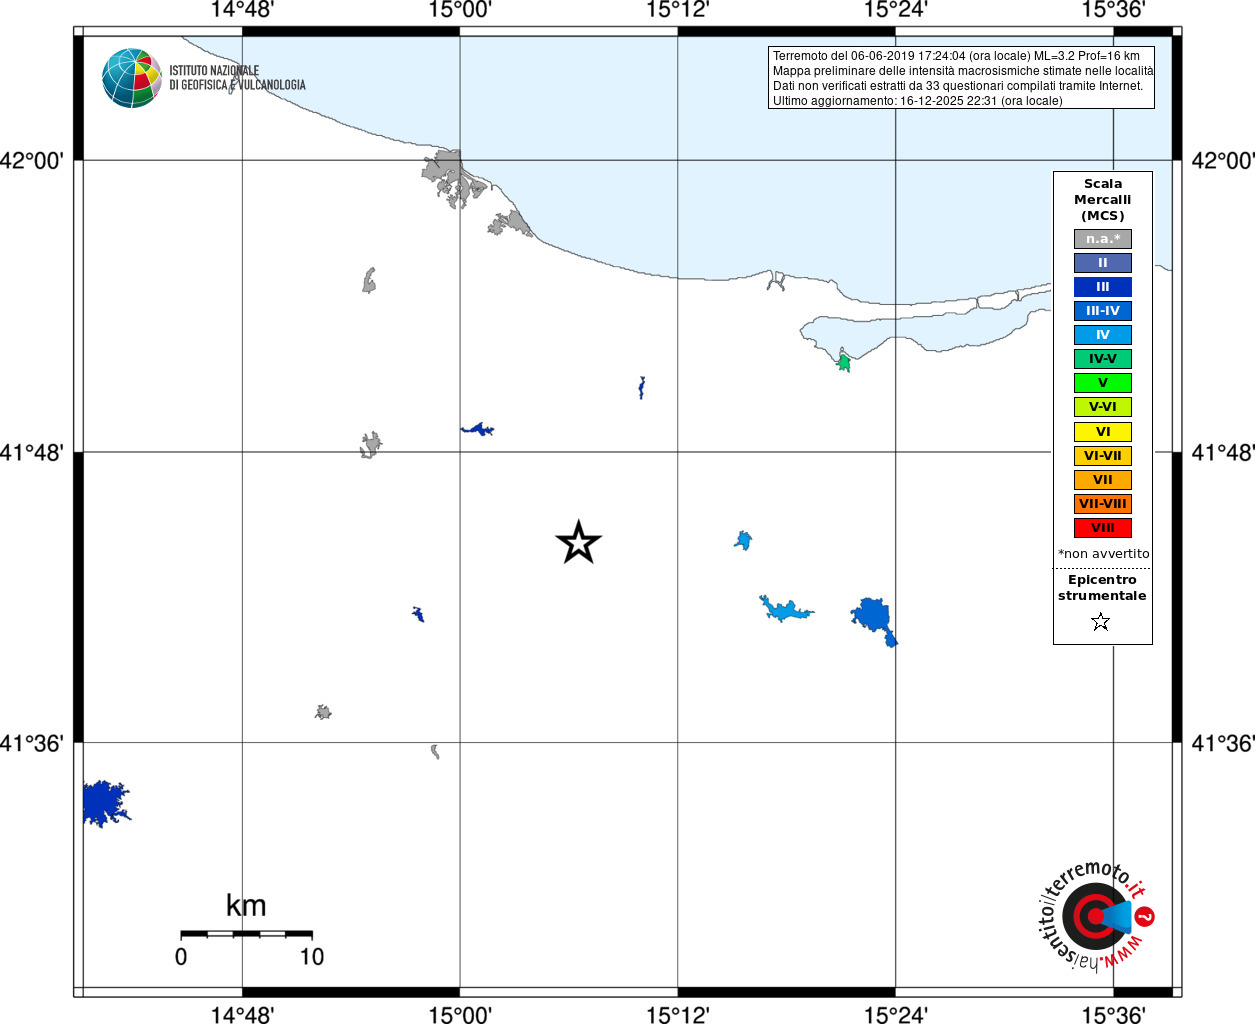The image size is (1255, 1024).
Task: Click 'Istituto Nazionale di Geofisica e Vulcanologia' text
Action: [237, 78]
